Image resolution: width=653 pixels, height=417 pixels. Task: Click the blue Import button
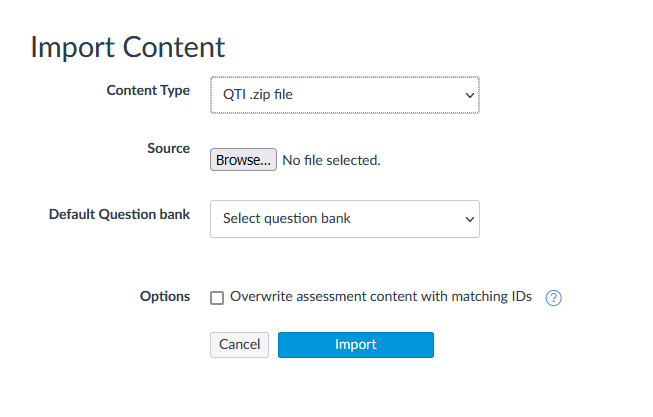click(x=356, y=345)
